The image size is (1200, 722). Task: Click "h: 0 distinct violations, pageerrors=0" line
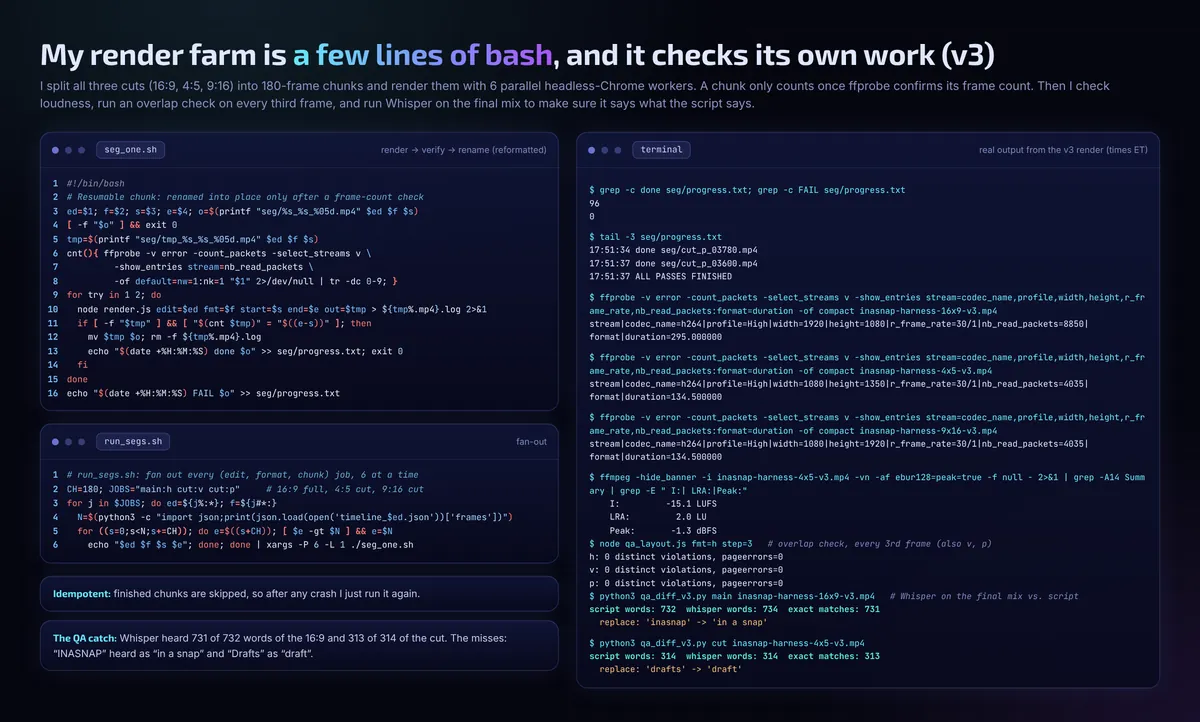tap(687, 556)
